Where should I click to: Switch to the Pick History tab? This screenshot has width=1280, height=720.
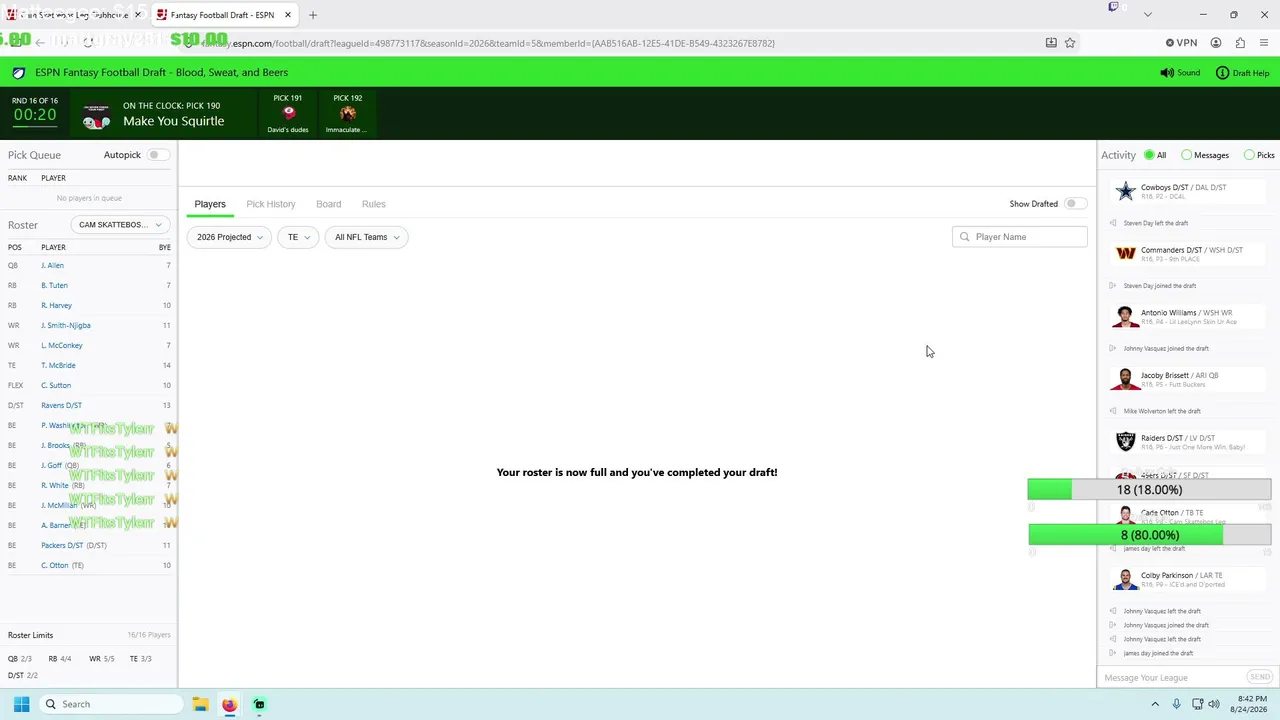tap(271, 204)
